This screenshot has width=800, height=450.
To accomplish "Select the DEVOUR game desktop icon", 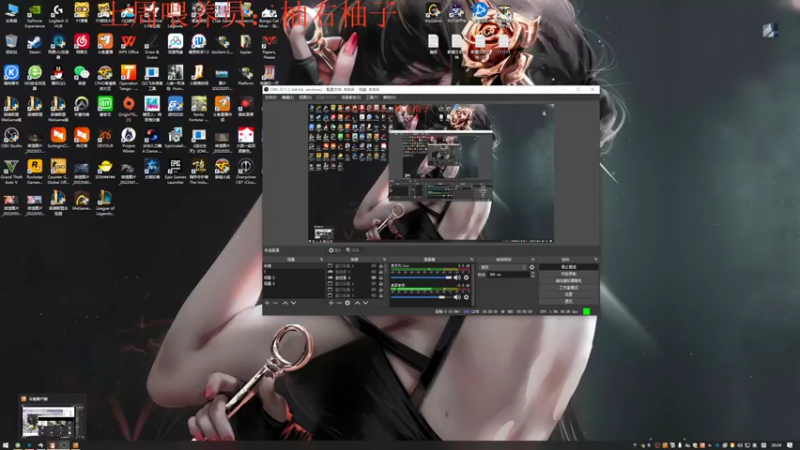I will [105, 136].
